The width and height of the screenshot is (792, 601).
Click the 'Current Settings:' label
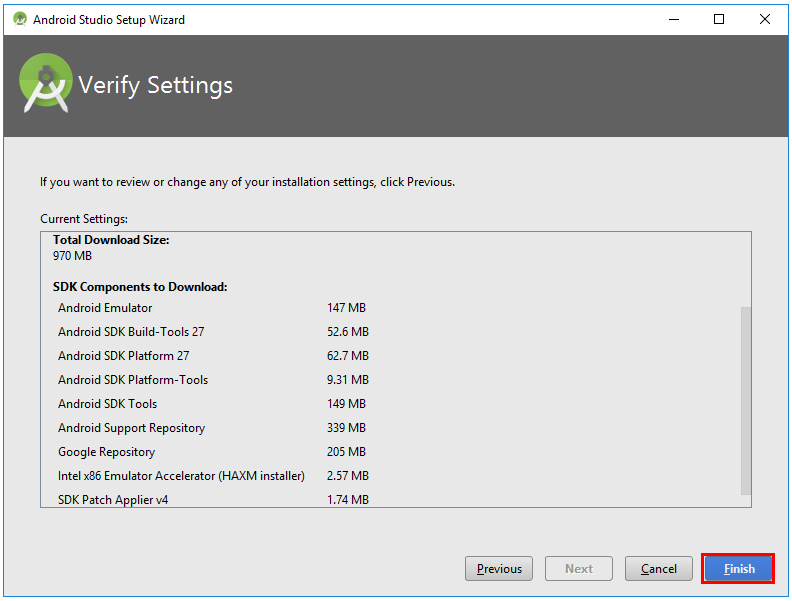pyautogui.click(x=84, y=219)
